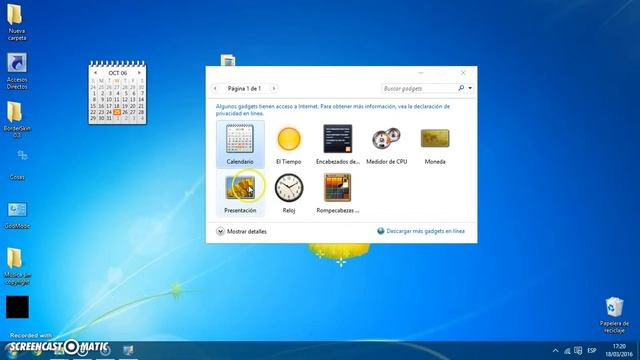
Task: Open the Accesos Directos desktop shortcut
Action: [17, 71]
